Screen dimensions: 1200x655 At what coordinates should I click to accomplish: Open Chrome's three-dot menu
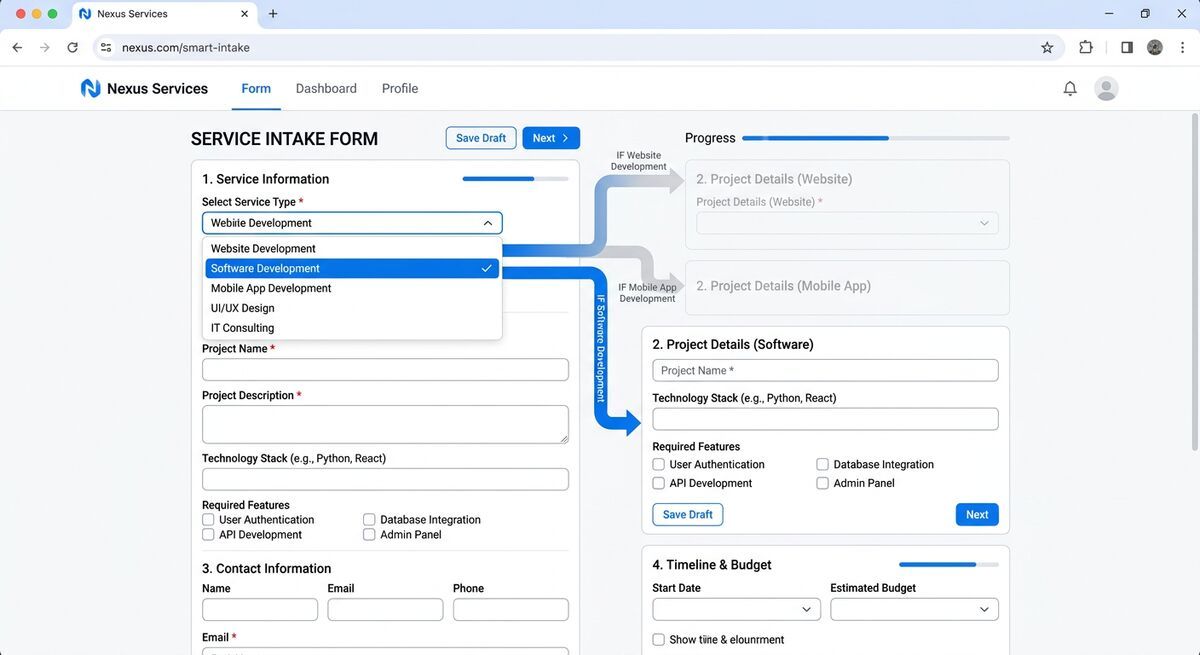(x=1182, y=47)
